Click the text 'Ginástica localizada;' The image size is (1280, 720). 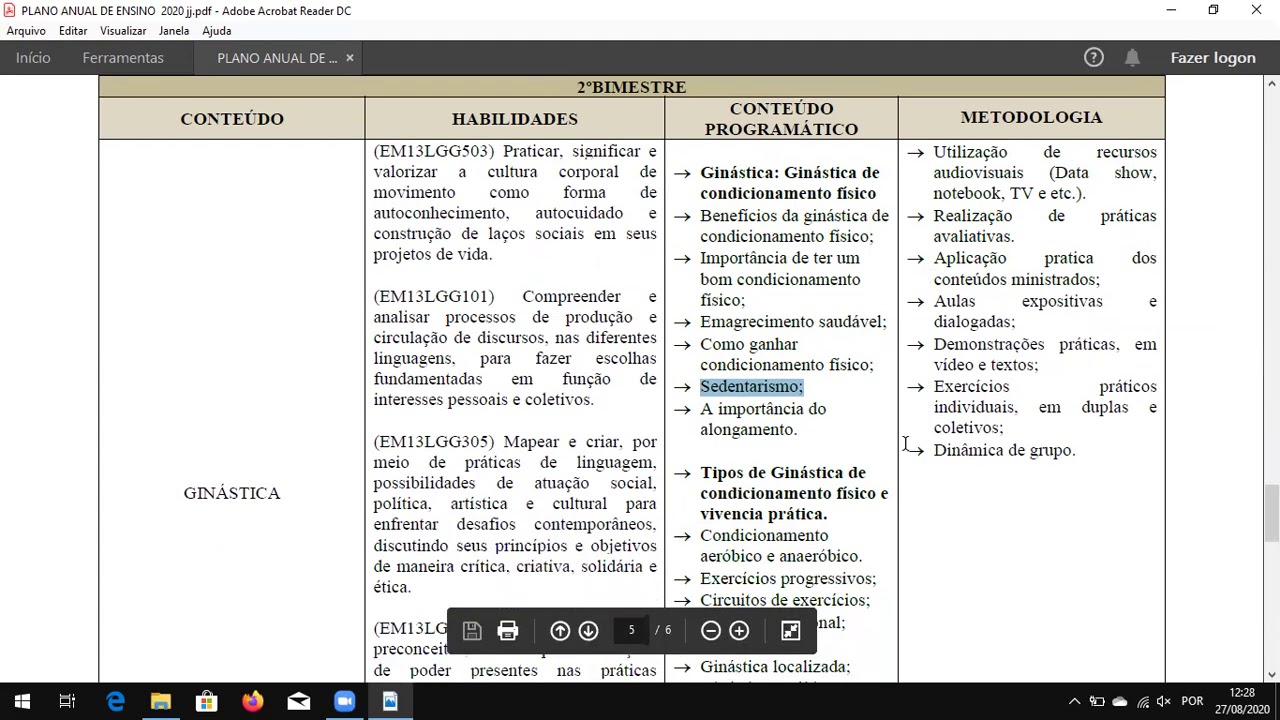[x=775, y=667]
